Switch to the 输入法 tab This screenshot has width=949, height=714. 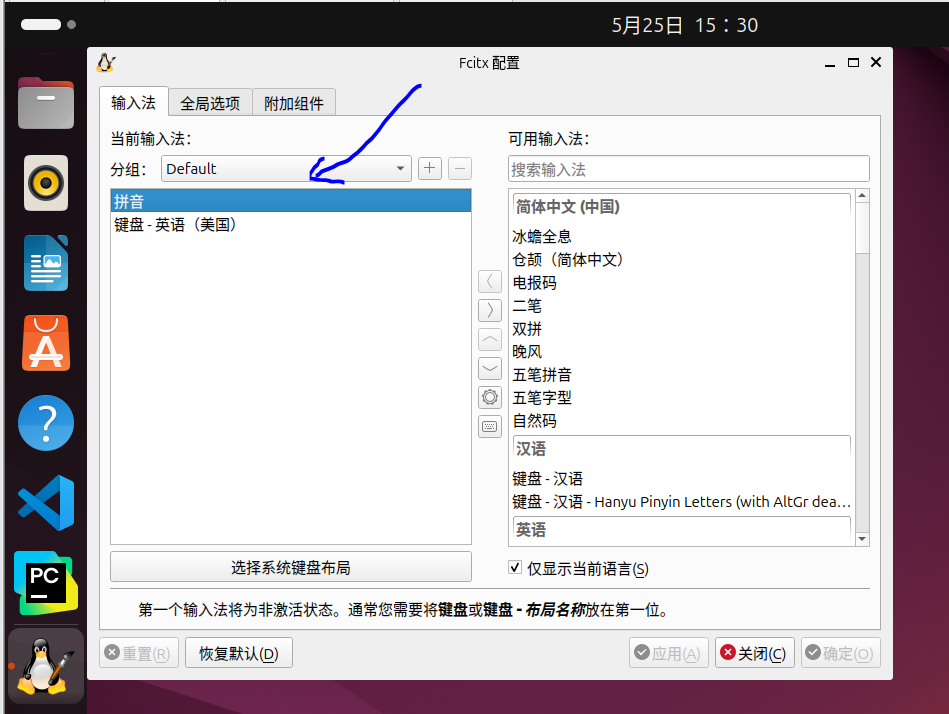tap(133, 102)
